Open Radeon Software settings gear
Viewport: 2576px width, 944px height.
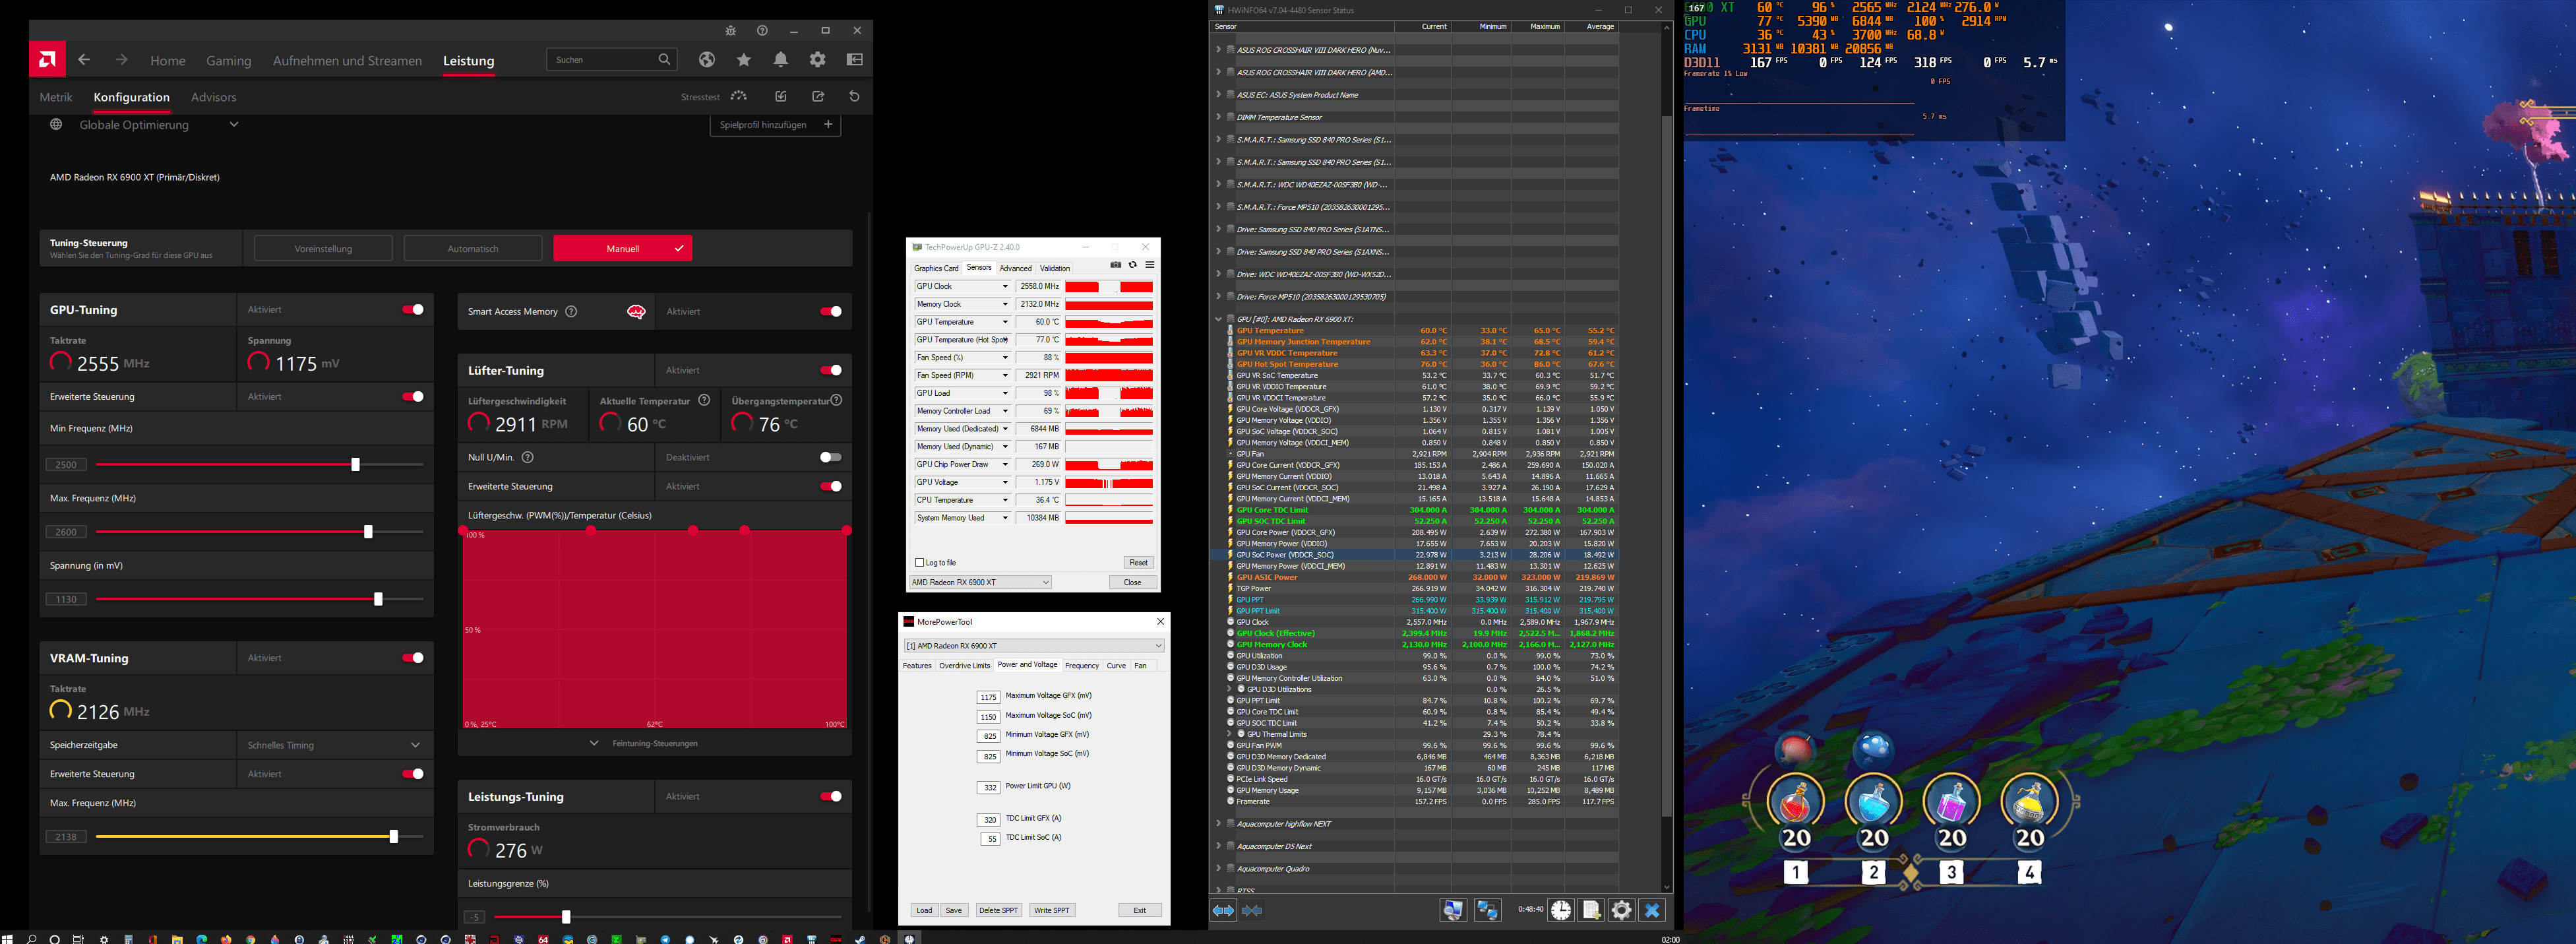click(x=818, y=60)
